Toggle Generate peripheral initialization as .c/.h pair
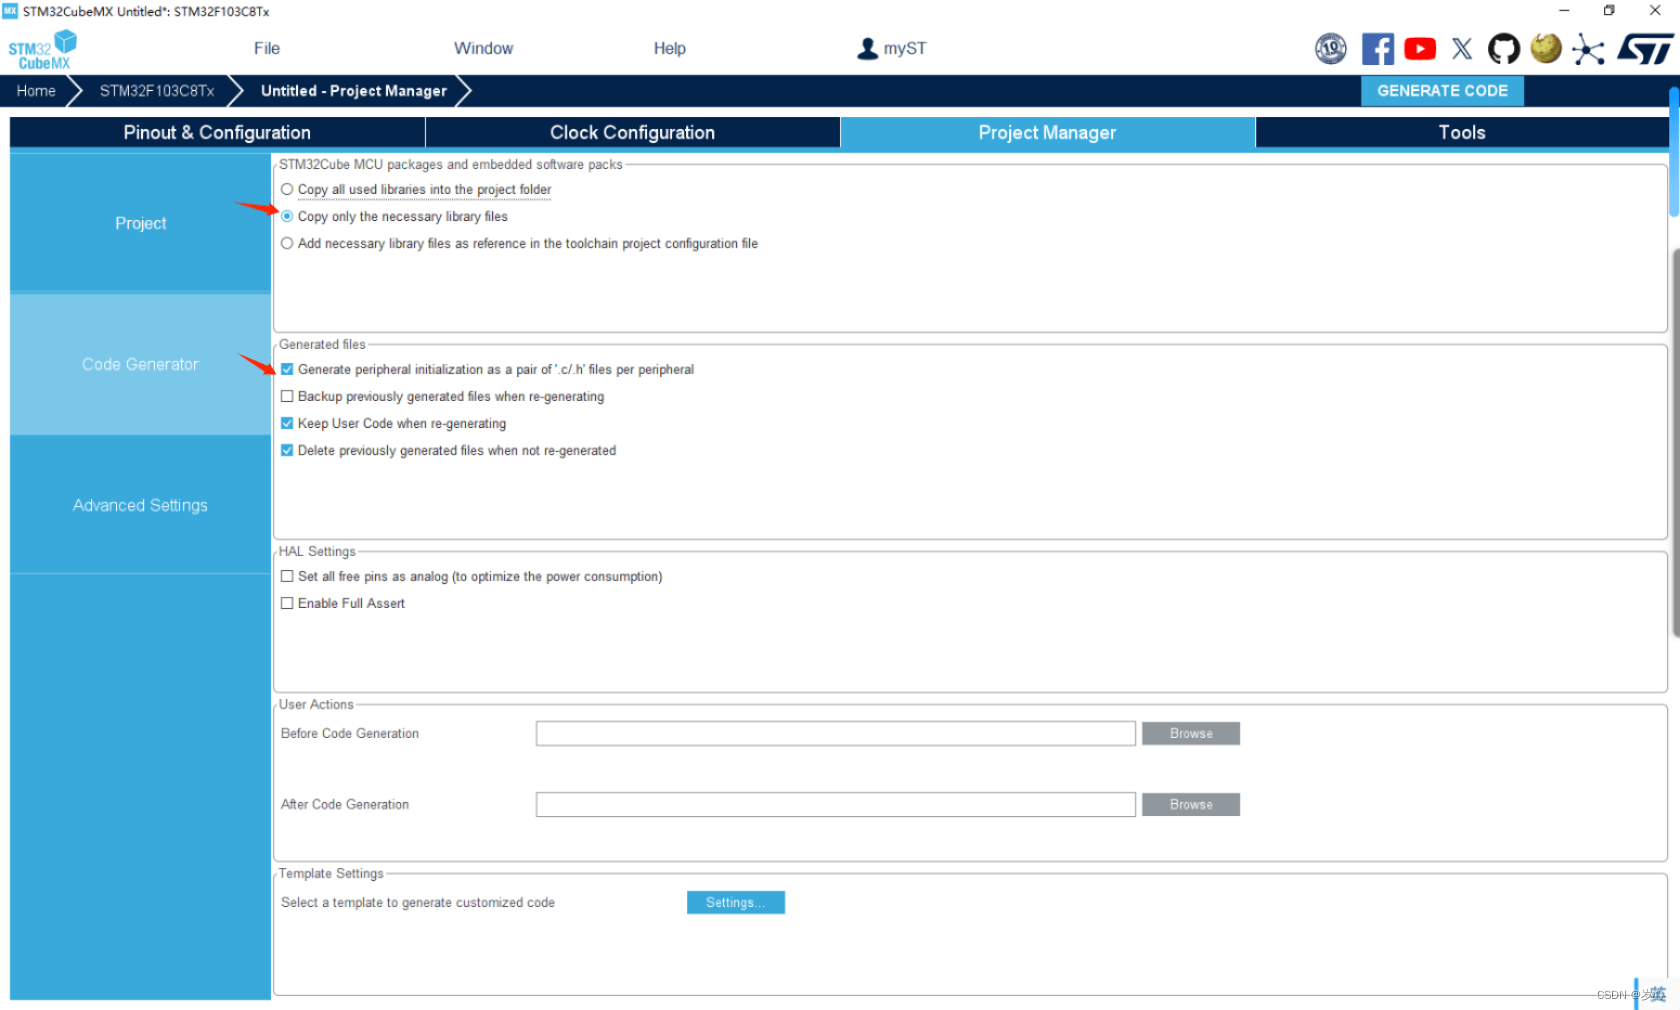This screenshot has height=1010, width=1680. pyautogui.click(x=287, y=369)
